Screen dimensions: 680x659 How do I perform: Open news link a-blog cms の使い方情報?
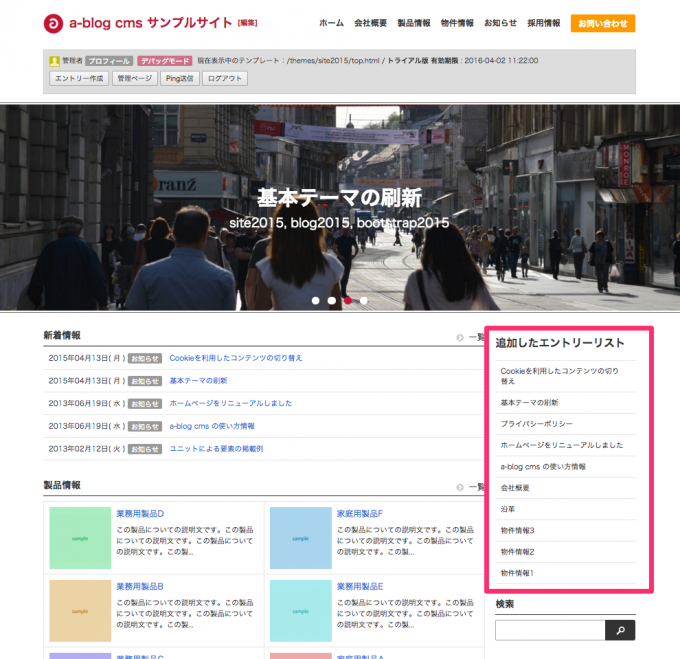[212, 426]
